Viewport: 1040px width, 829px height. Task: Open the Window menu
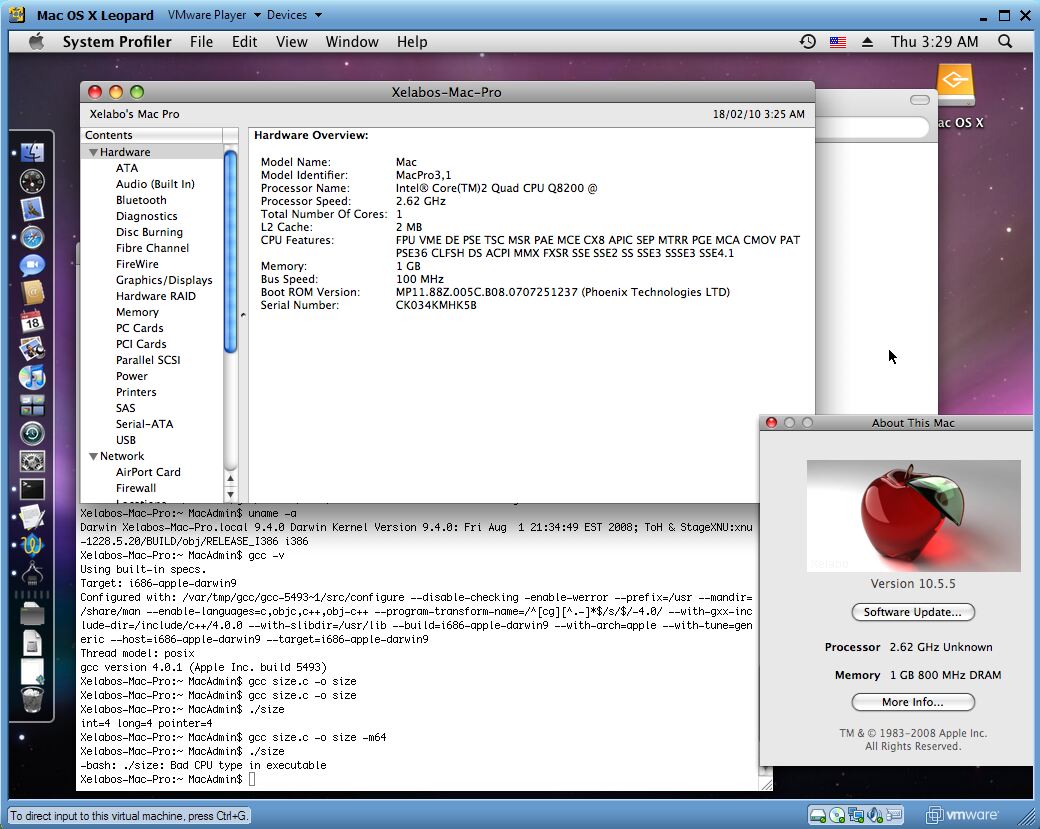(352, 42)
